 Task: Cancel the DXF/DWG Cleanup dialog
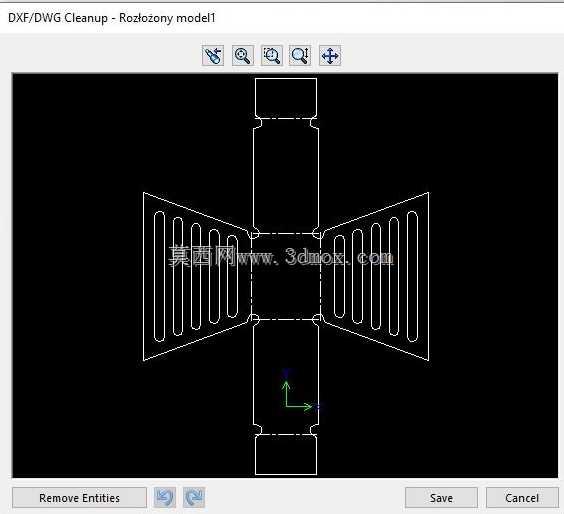coord(522,498)
